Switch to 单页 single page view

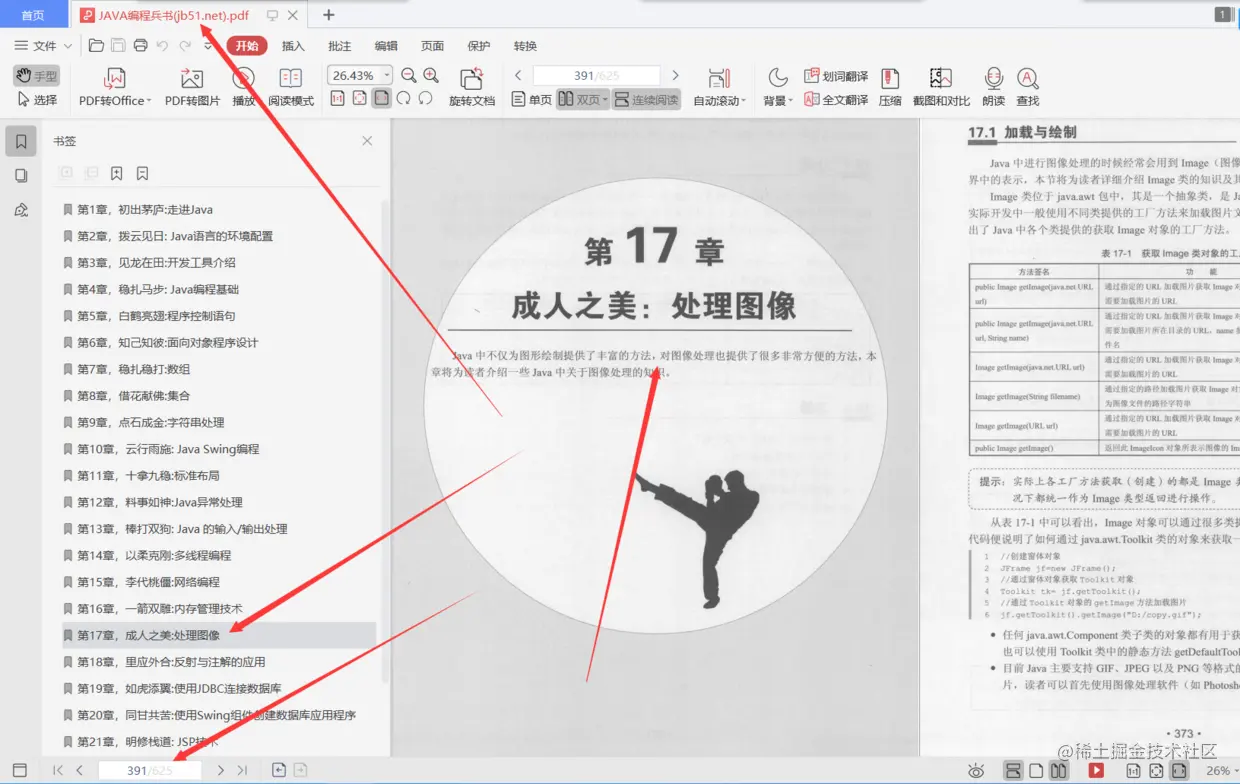[531, 100]
